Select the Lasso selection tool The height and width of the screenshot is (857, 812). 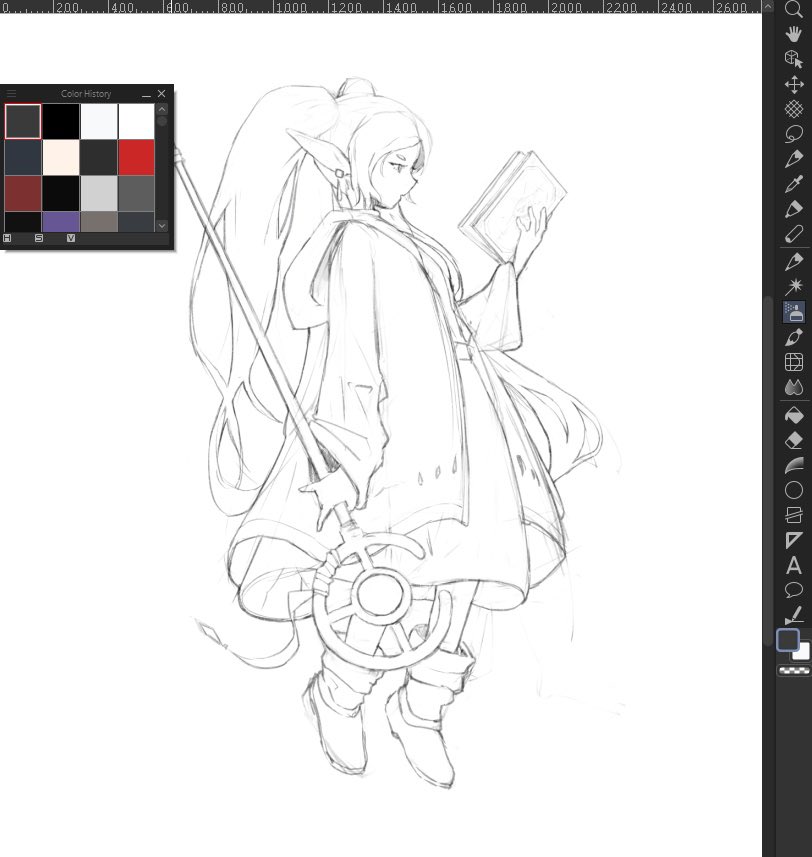point(793,134)
